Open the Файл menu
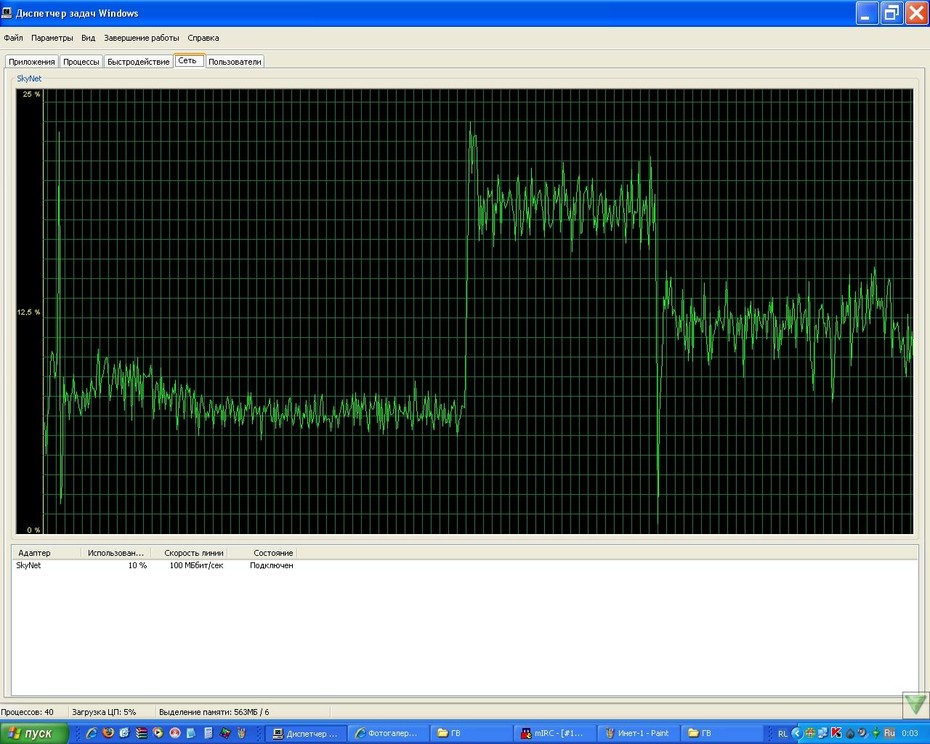 coord(13,38)
